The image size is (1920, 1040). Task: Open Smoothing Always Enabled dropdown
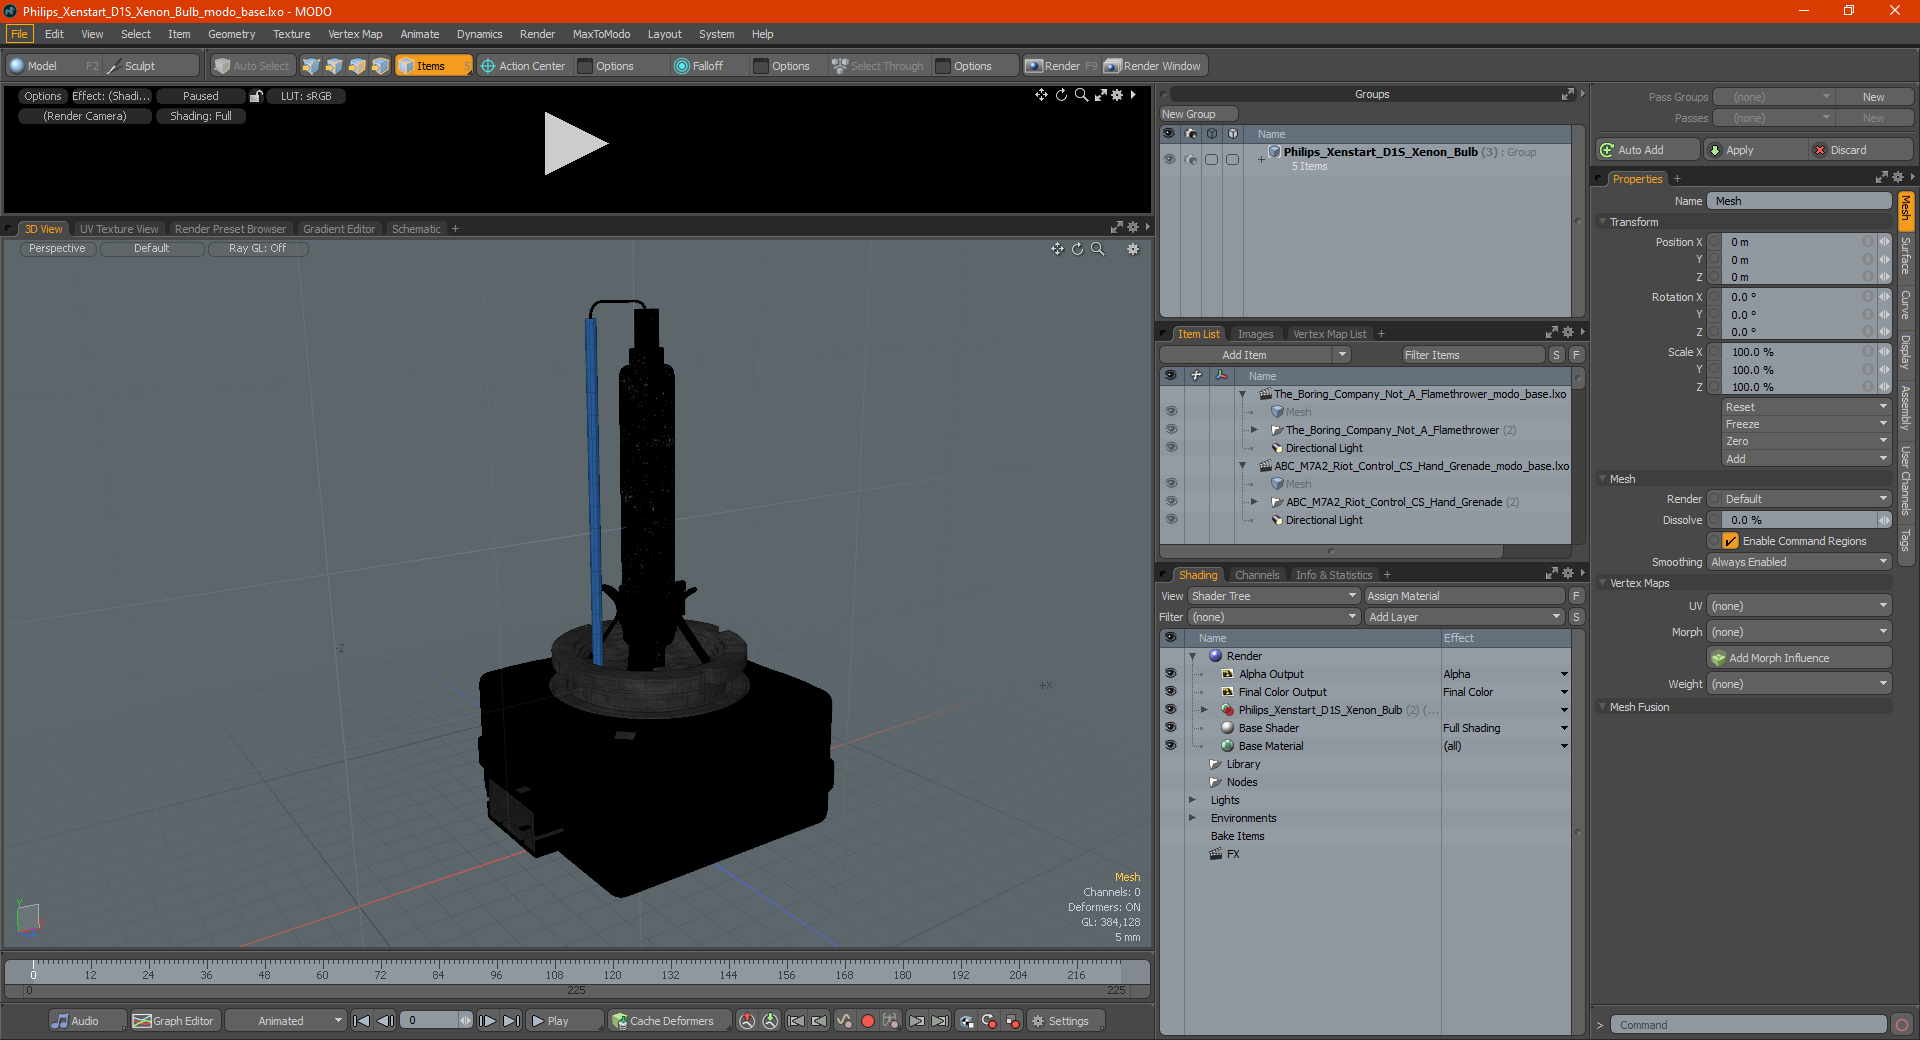[x=1798, y=562]
